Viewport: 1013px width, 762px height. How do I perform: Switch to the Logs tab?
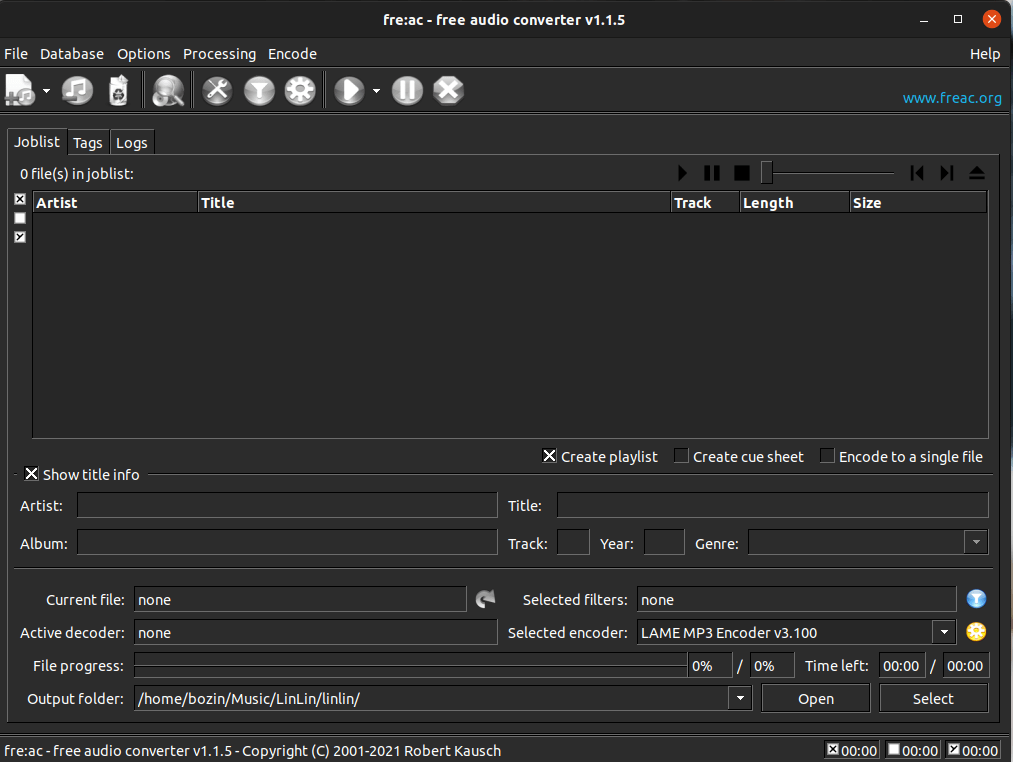click(131, 143)
